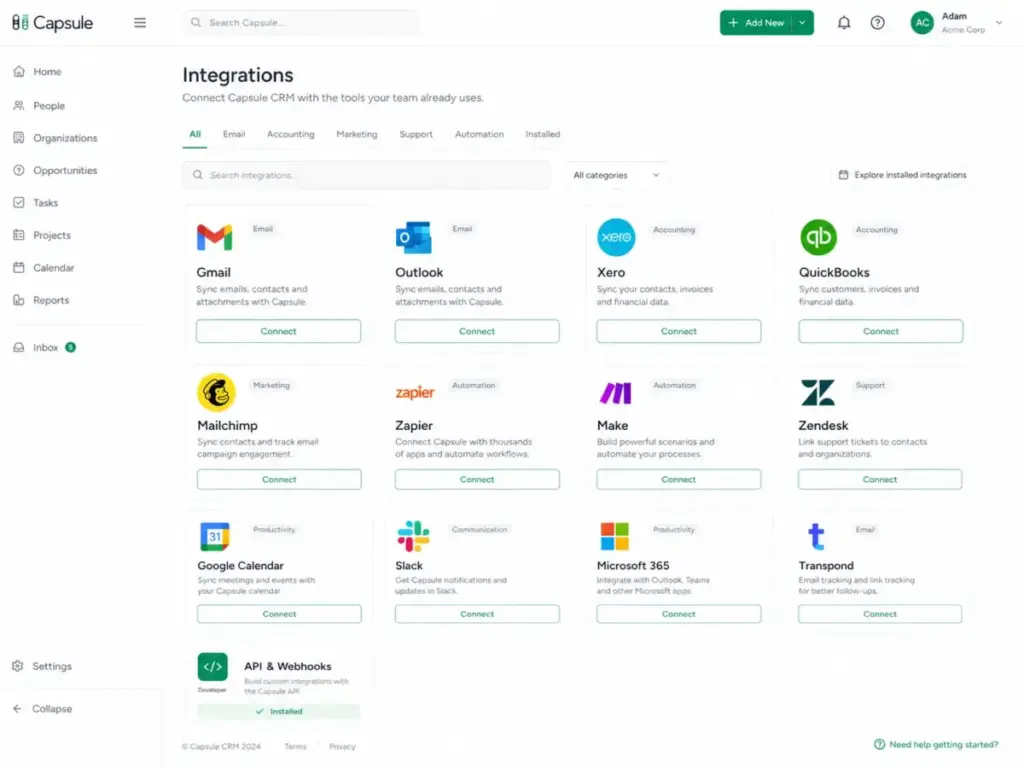Connect the Make integration
The height and width of the screenshot is (768, 1024).
(679, 479)
